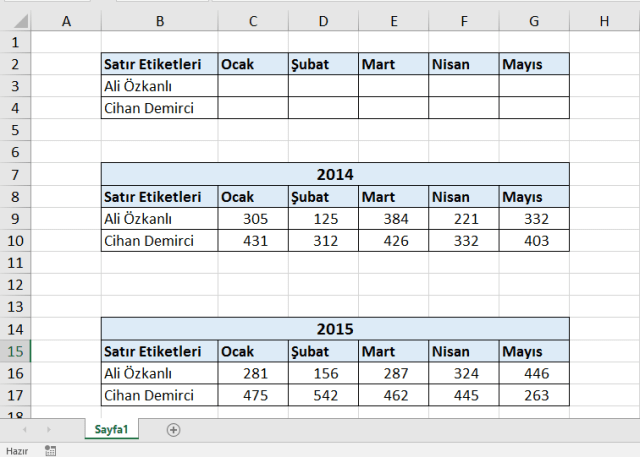Select cell with value 312
640x457 pixels.
pyautogui.click(x=323, y=241)
